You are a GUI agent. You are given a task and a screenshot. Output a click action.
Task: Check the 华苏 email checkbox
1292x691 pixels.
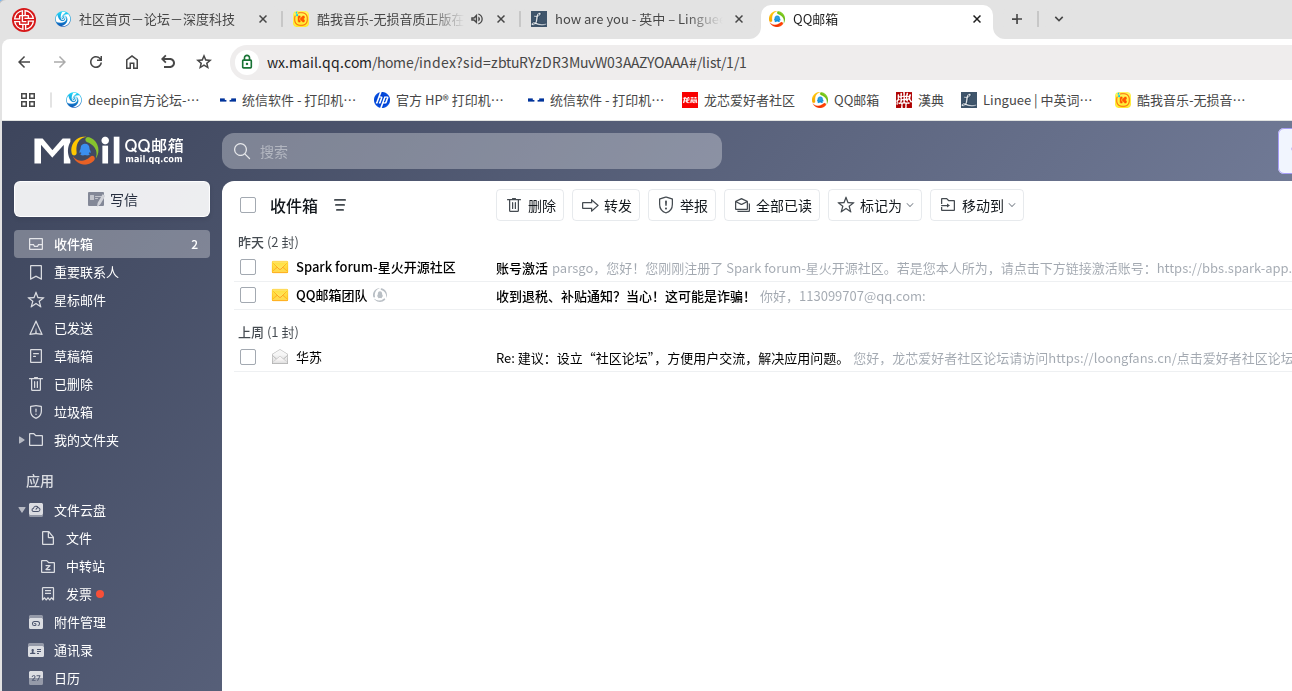coord(247,357)
